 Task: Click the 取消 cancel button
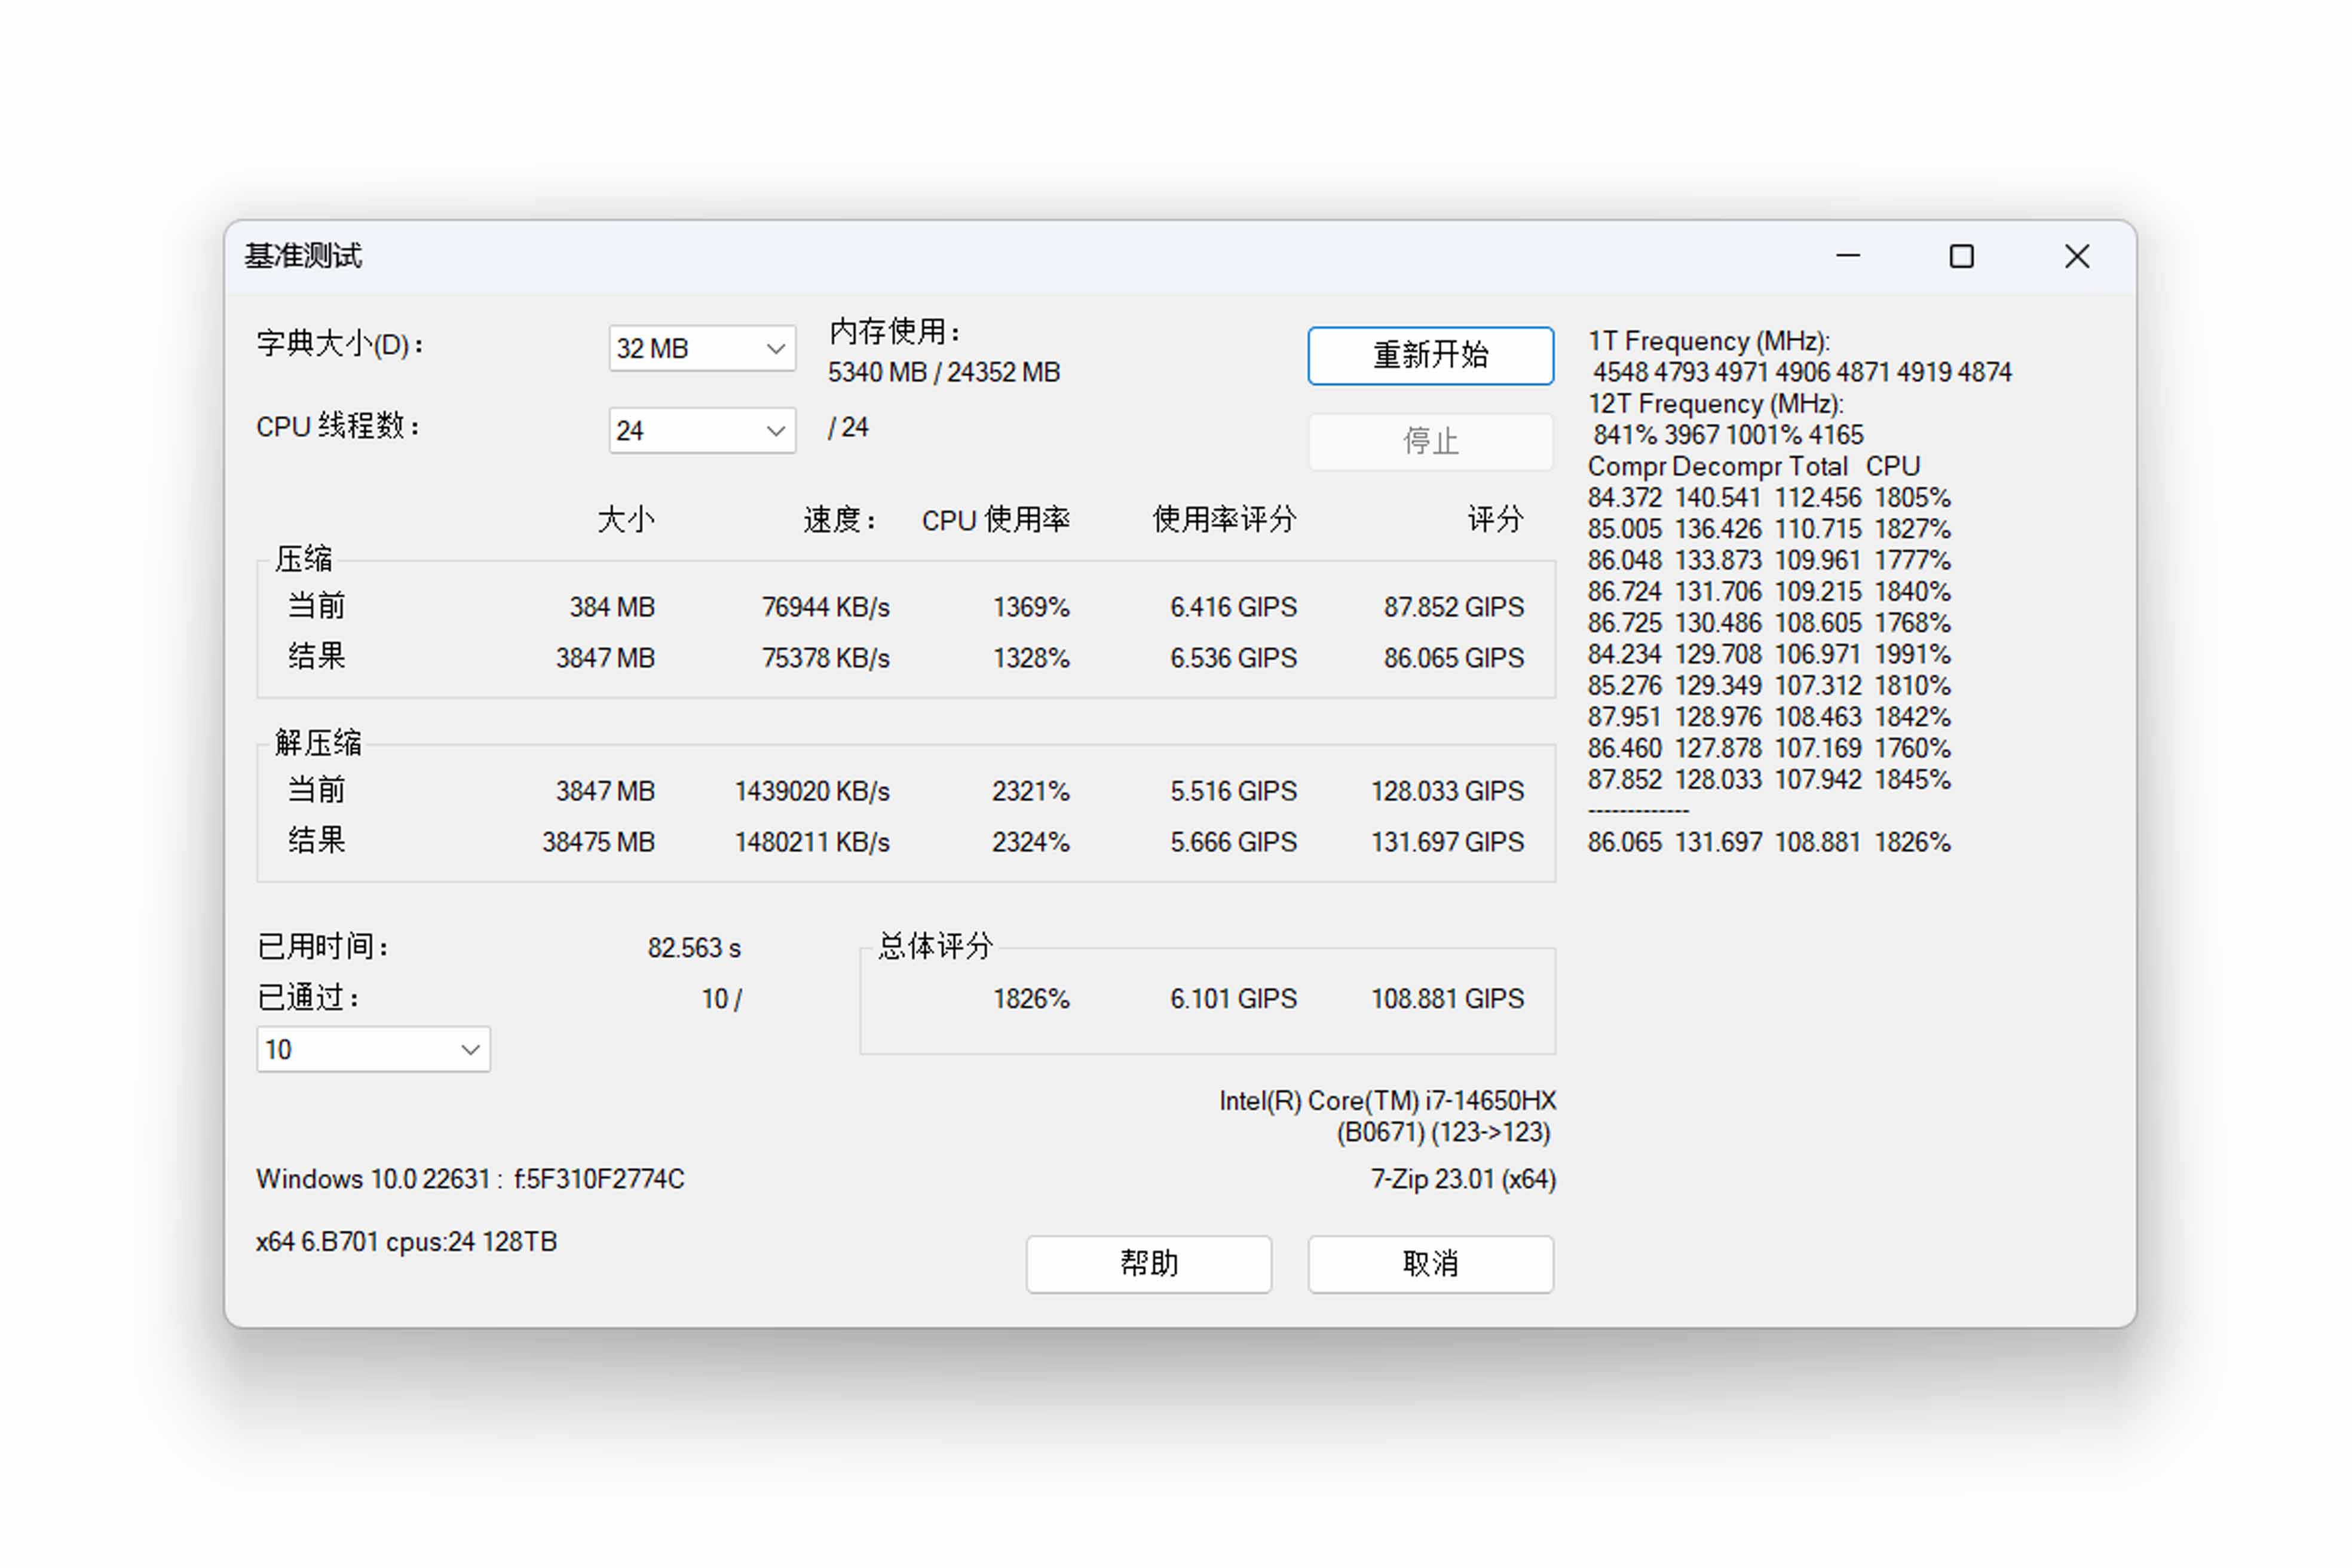[1430, 1264]
